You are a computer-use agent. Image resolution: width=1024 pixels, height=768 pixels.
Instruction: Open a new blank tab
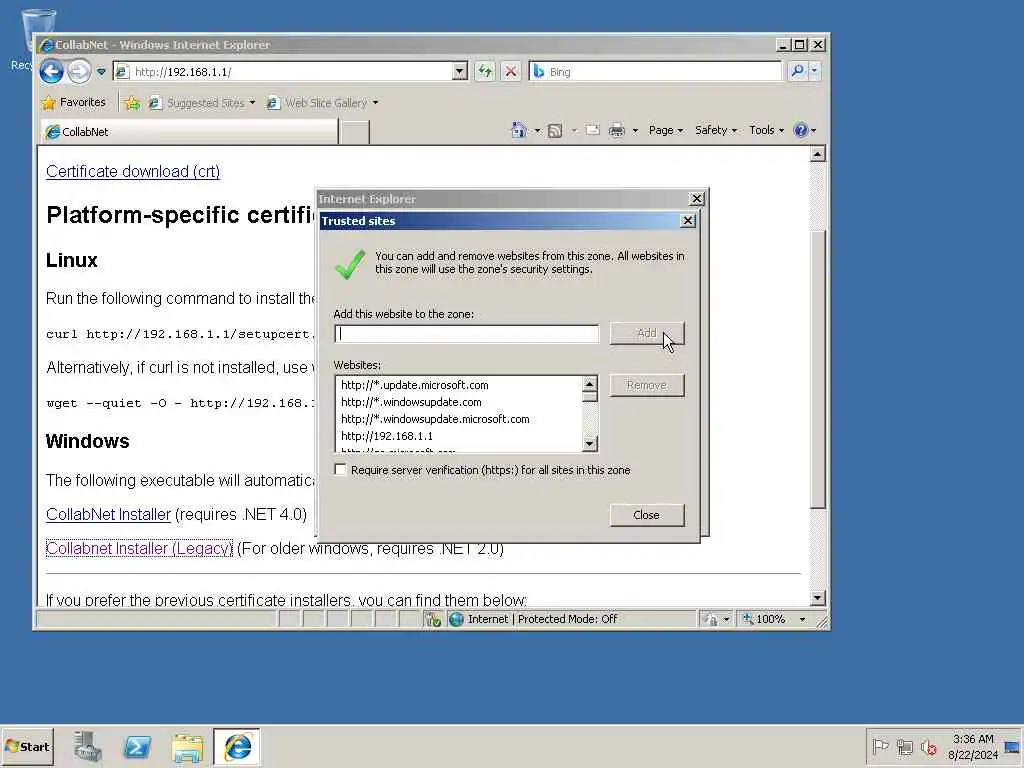click(x=355, y=133)
